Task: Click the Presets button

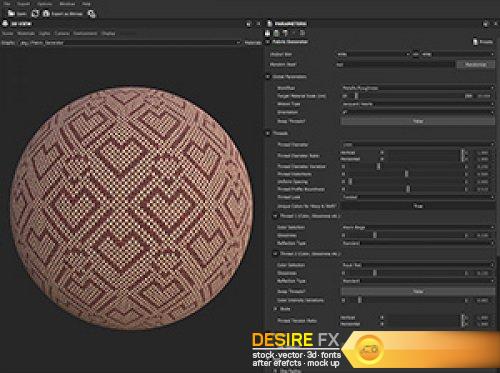Action: click(483, 42)
